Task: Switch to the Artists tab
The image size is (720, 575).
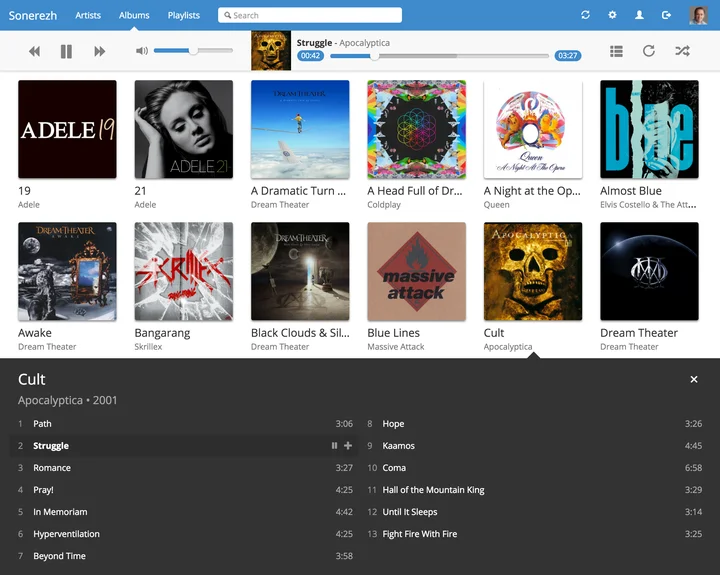Action: point(88,15)
